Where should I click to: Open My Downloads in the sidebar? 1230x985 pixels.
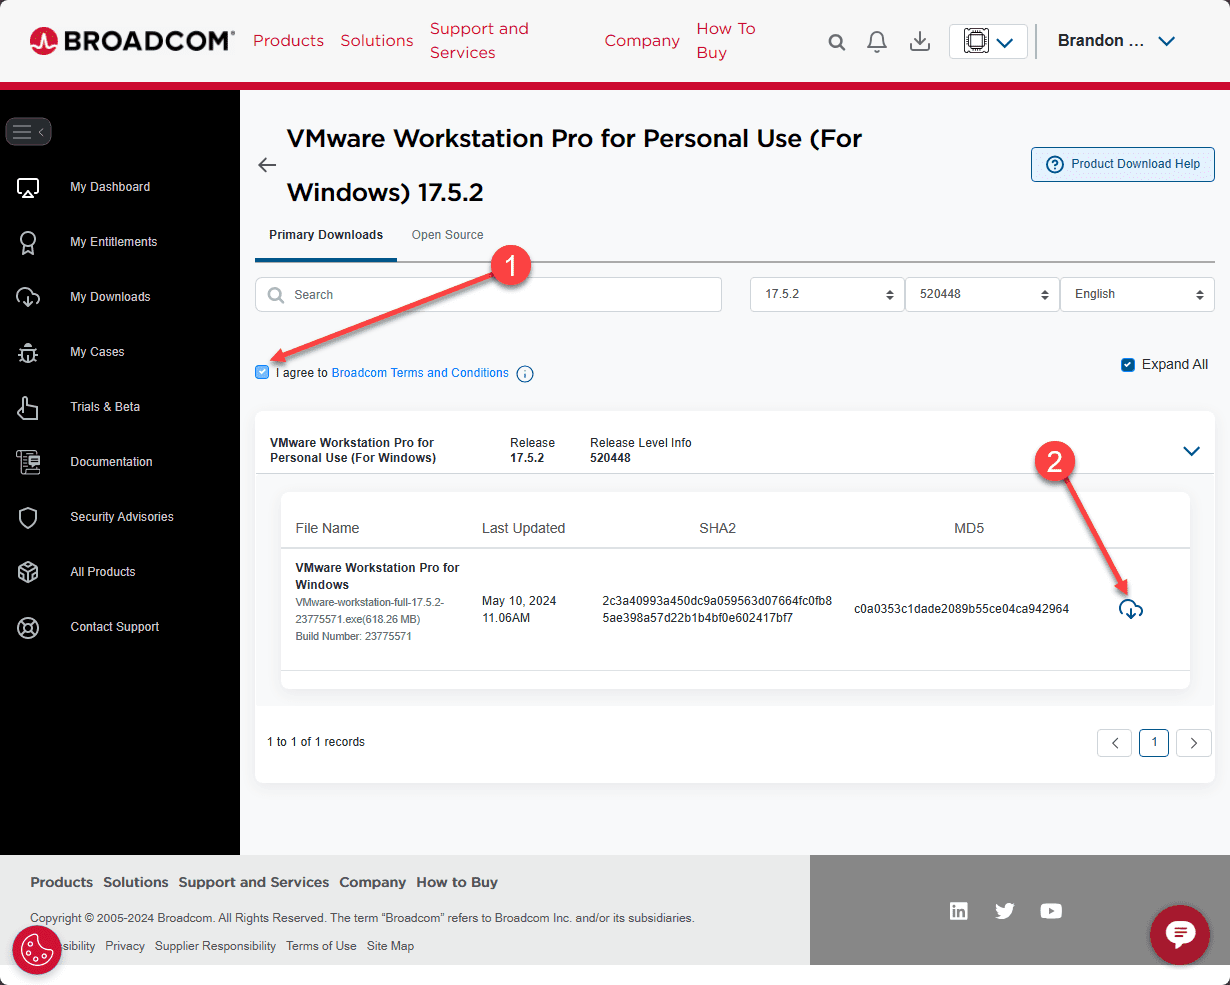click(110, 297)
